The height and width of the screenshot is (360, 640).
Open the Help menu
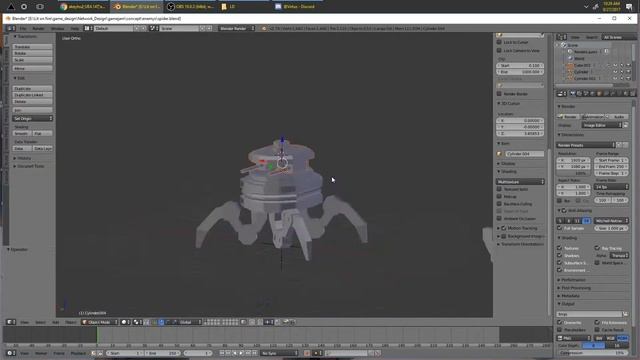75,29
